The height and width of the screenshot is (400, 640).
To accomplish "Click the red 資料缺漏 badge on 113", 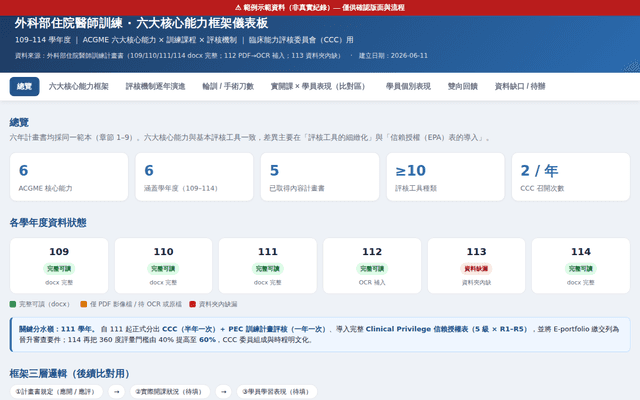I will click(x=476, y=269).
